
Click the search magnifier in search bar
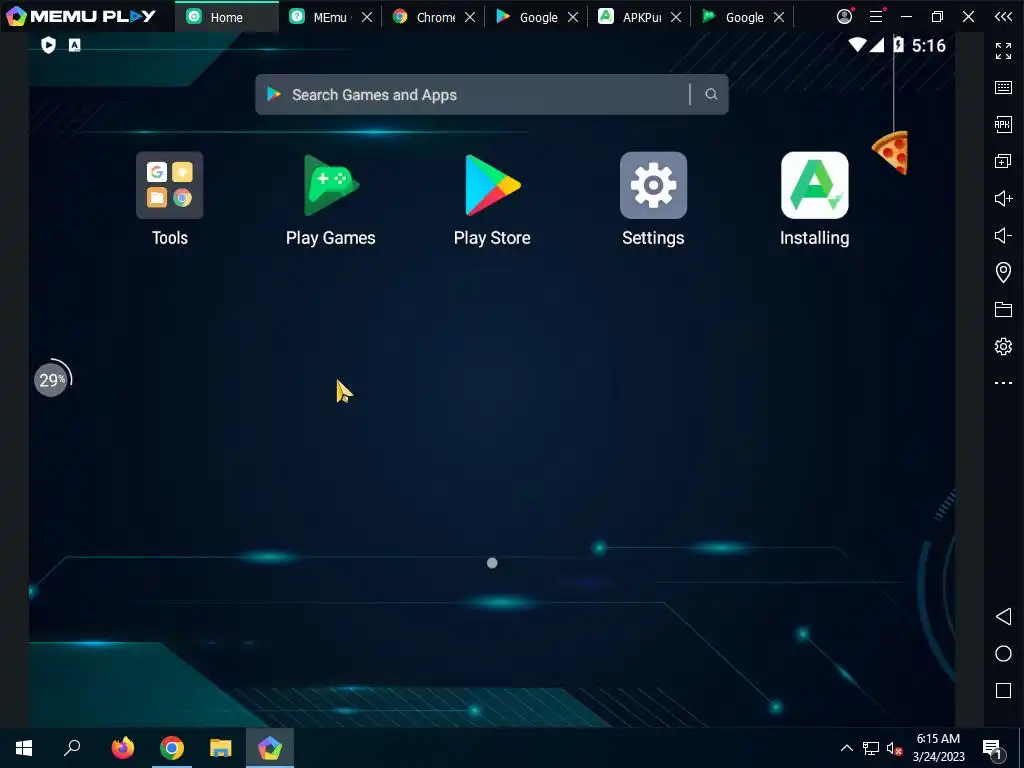click(x=711, y=95)
